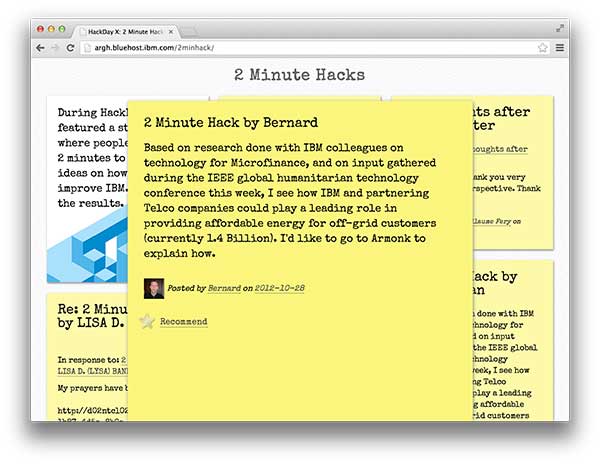Select the HackDay X: 2 Minute Hack tab

coord(125,31)
